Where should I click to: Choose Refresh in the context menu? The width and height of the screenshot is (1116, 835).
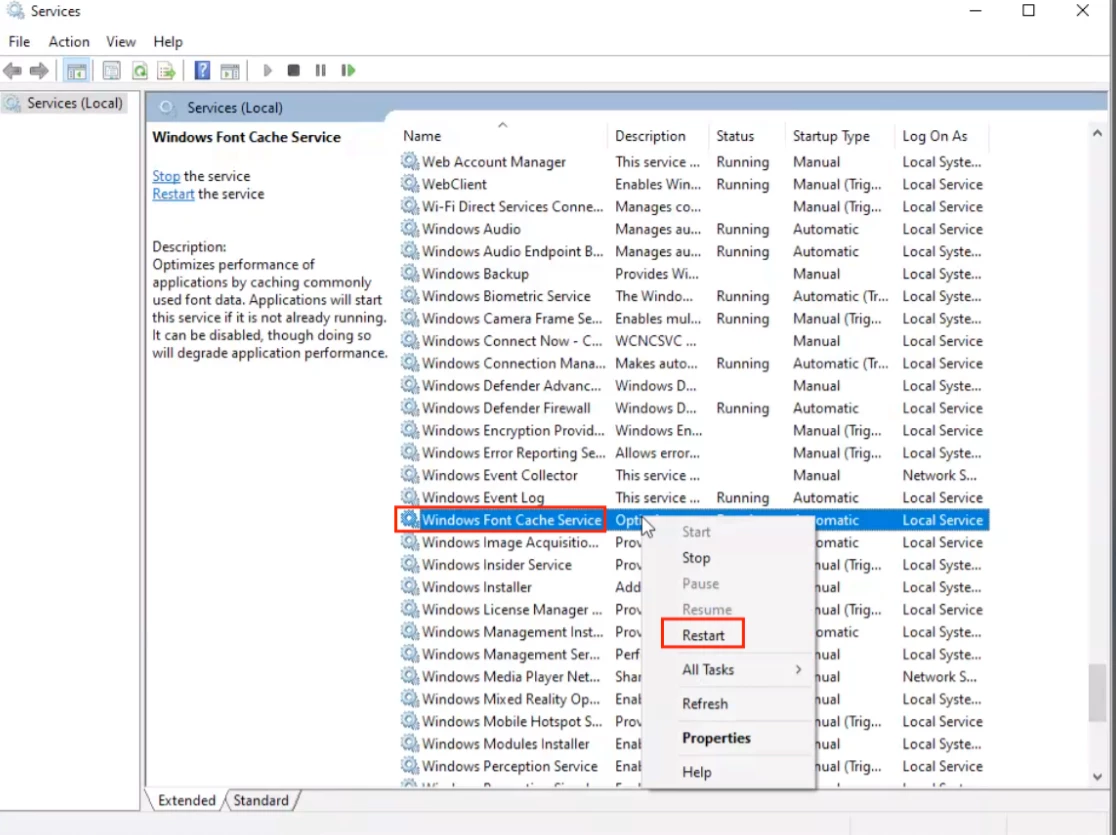coord(729,703)
